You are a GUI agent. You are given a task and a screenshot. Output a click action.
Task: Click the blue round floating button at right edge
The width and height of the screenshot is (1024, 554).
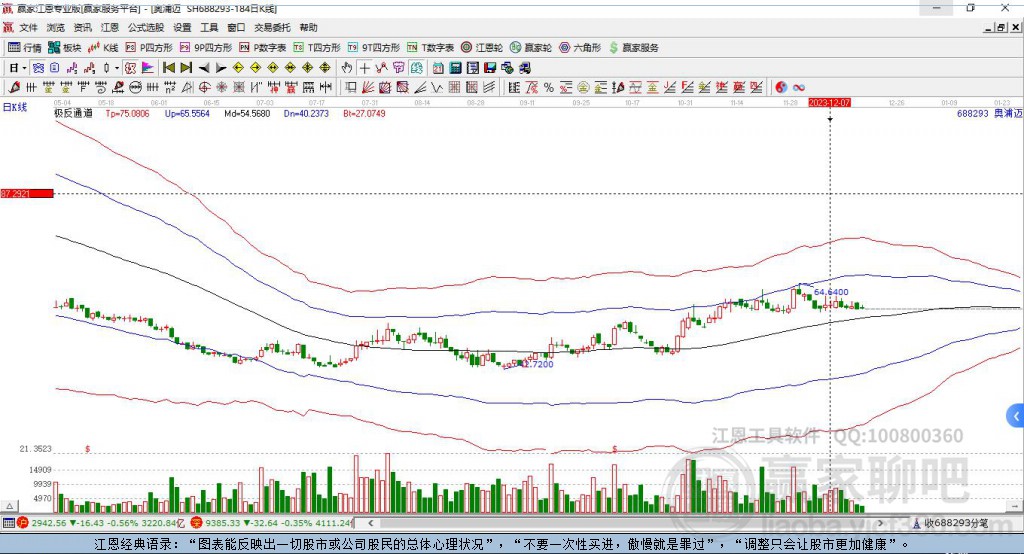[1015, 415]
